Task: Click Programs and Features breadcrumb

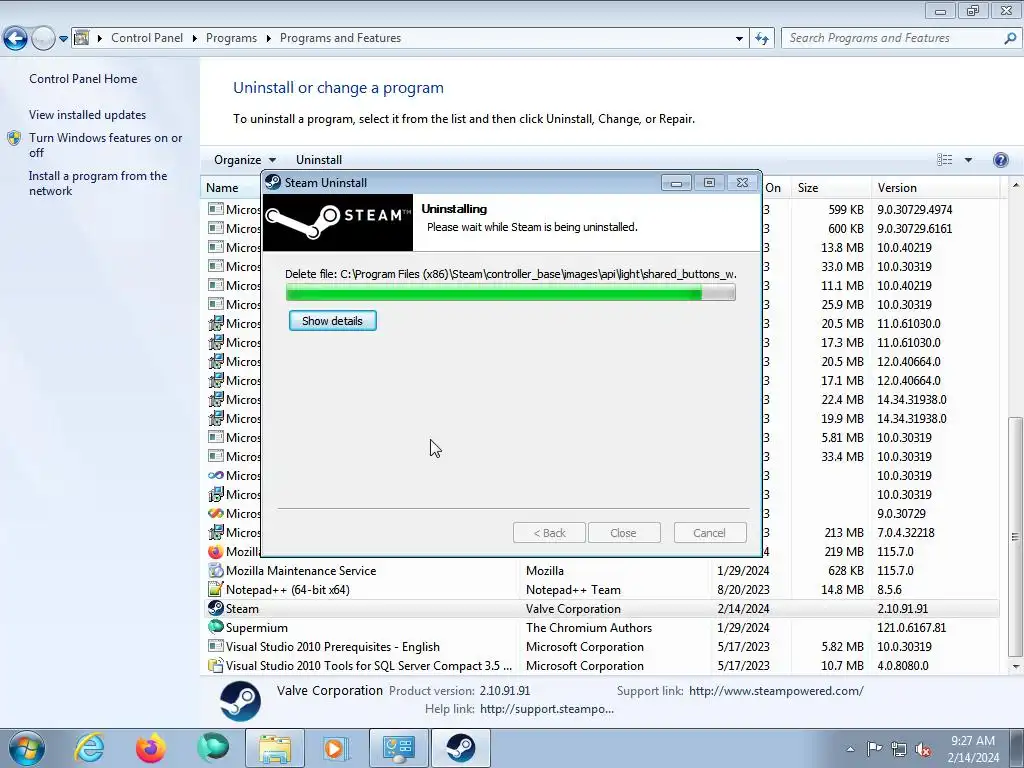Action: pos(340,38)
